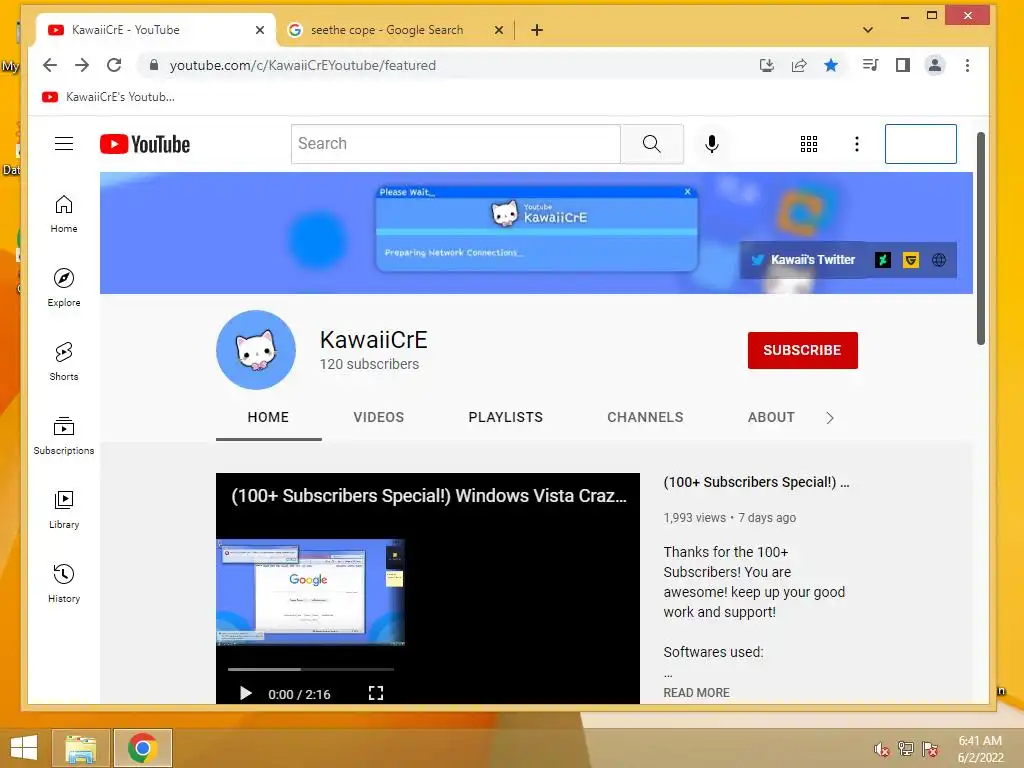Close the KawaiiCrE YouTube tab
The height and width of the screenshot is (768, 1024).
pos(260,30)
